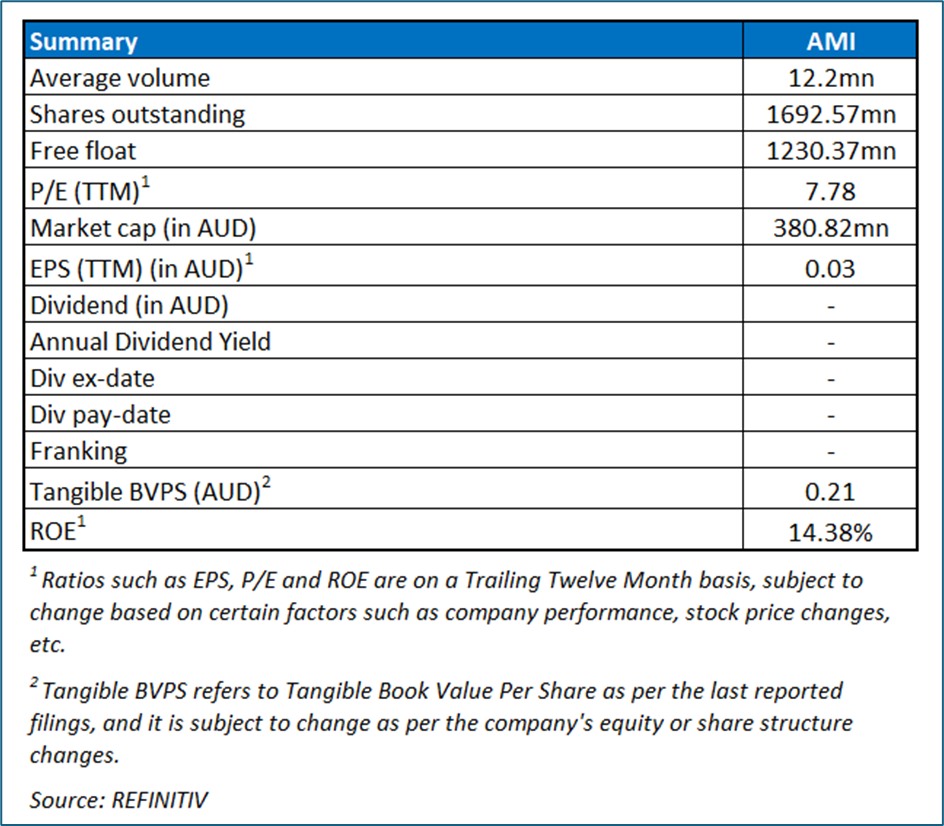Select the Shares outstanding label
Viewport: 944px width, 826px height.
(137, 114)
